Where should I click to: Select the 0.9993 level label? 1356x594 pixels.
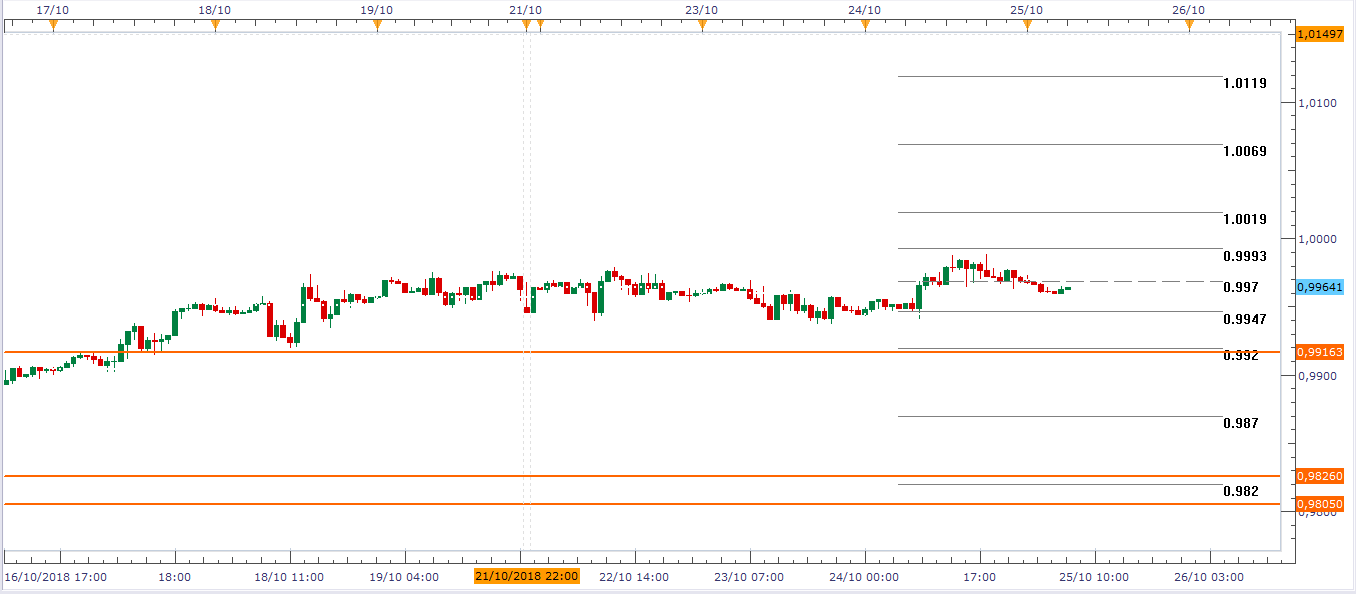pos(1245,256)
